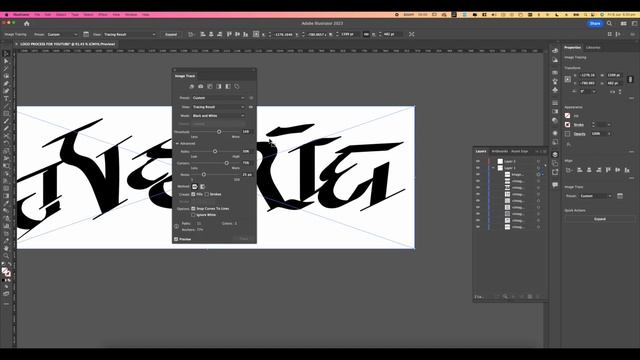The image size is (640, 360).
Task: Click the Fill and Stroke swatch in the toolbar
Action: coord(6,272)
